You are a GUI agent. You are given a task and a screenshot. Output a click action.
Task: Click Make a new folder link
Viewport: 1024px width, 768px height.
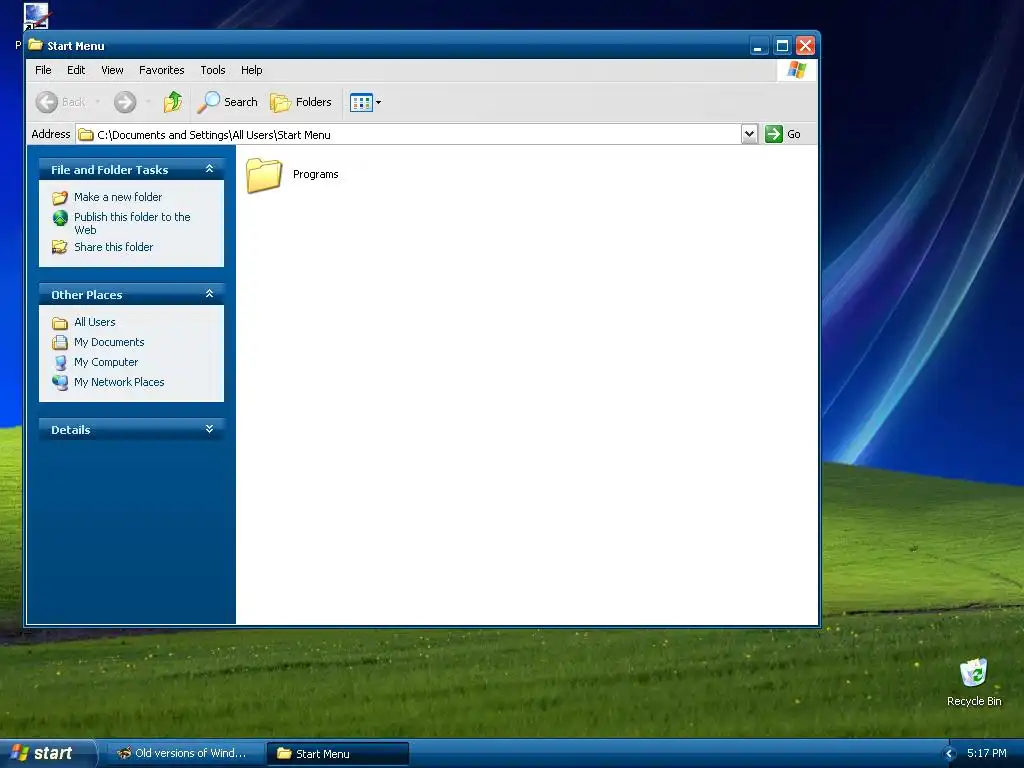pos(118,197)
